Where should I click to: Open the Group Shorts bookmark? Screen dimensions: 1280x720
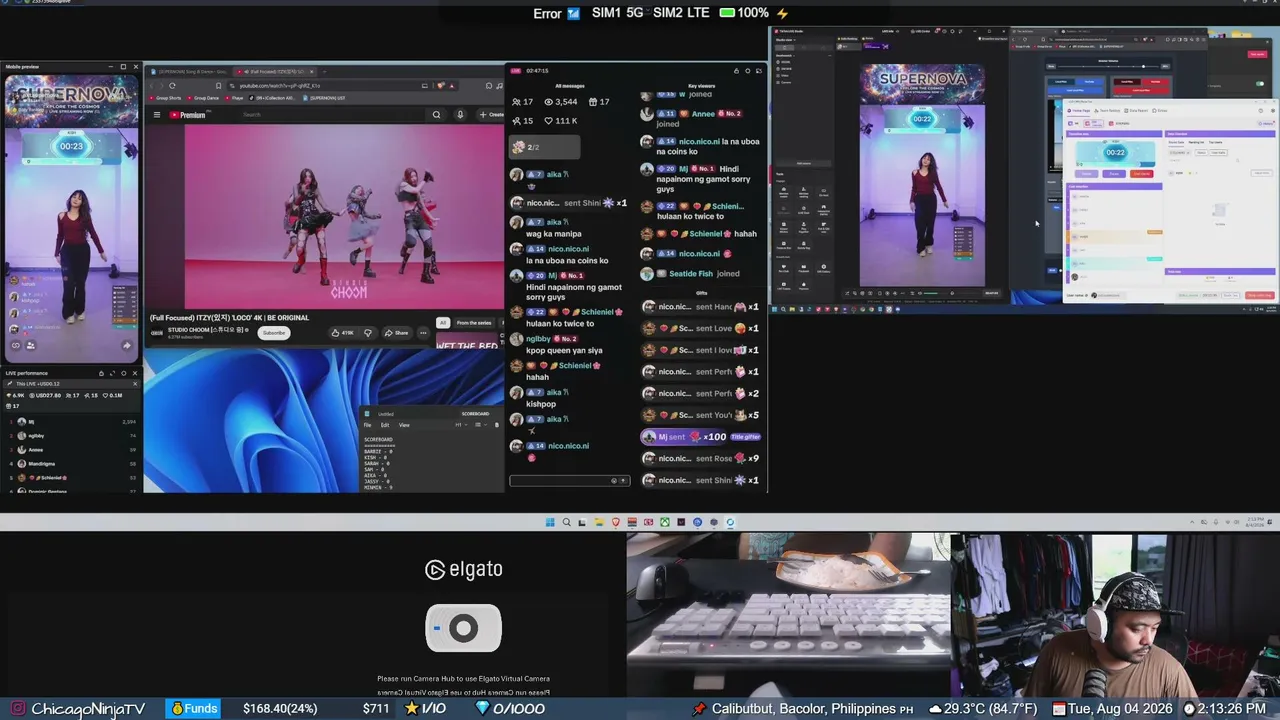coord(166,98)
